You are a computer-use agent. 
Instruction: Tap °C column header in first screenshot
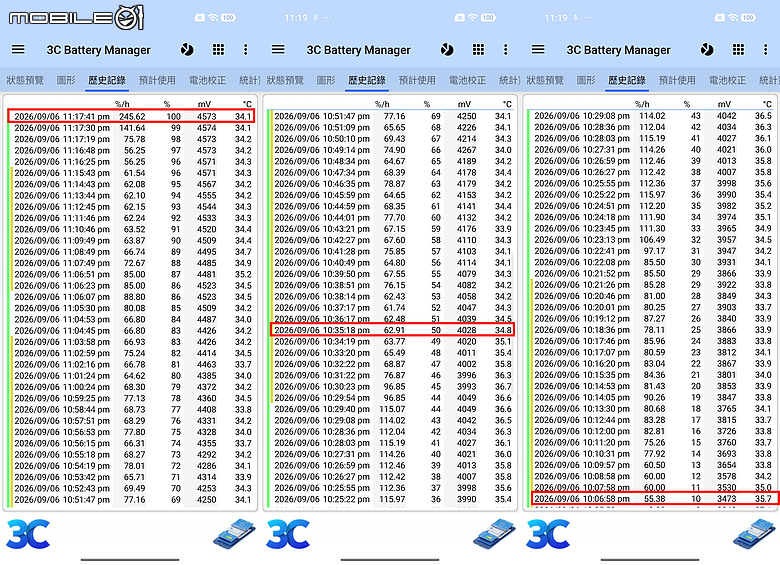pyautogui.click(x=247, y=104)
